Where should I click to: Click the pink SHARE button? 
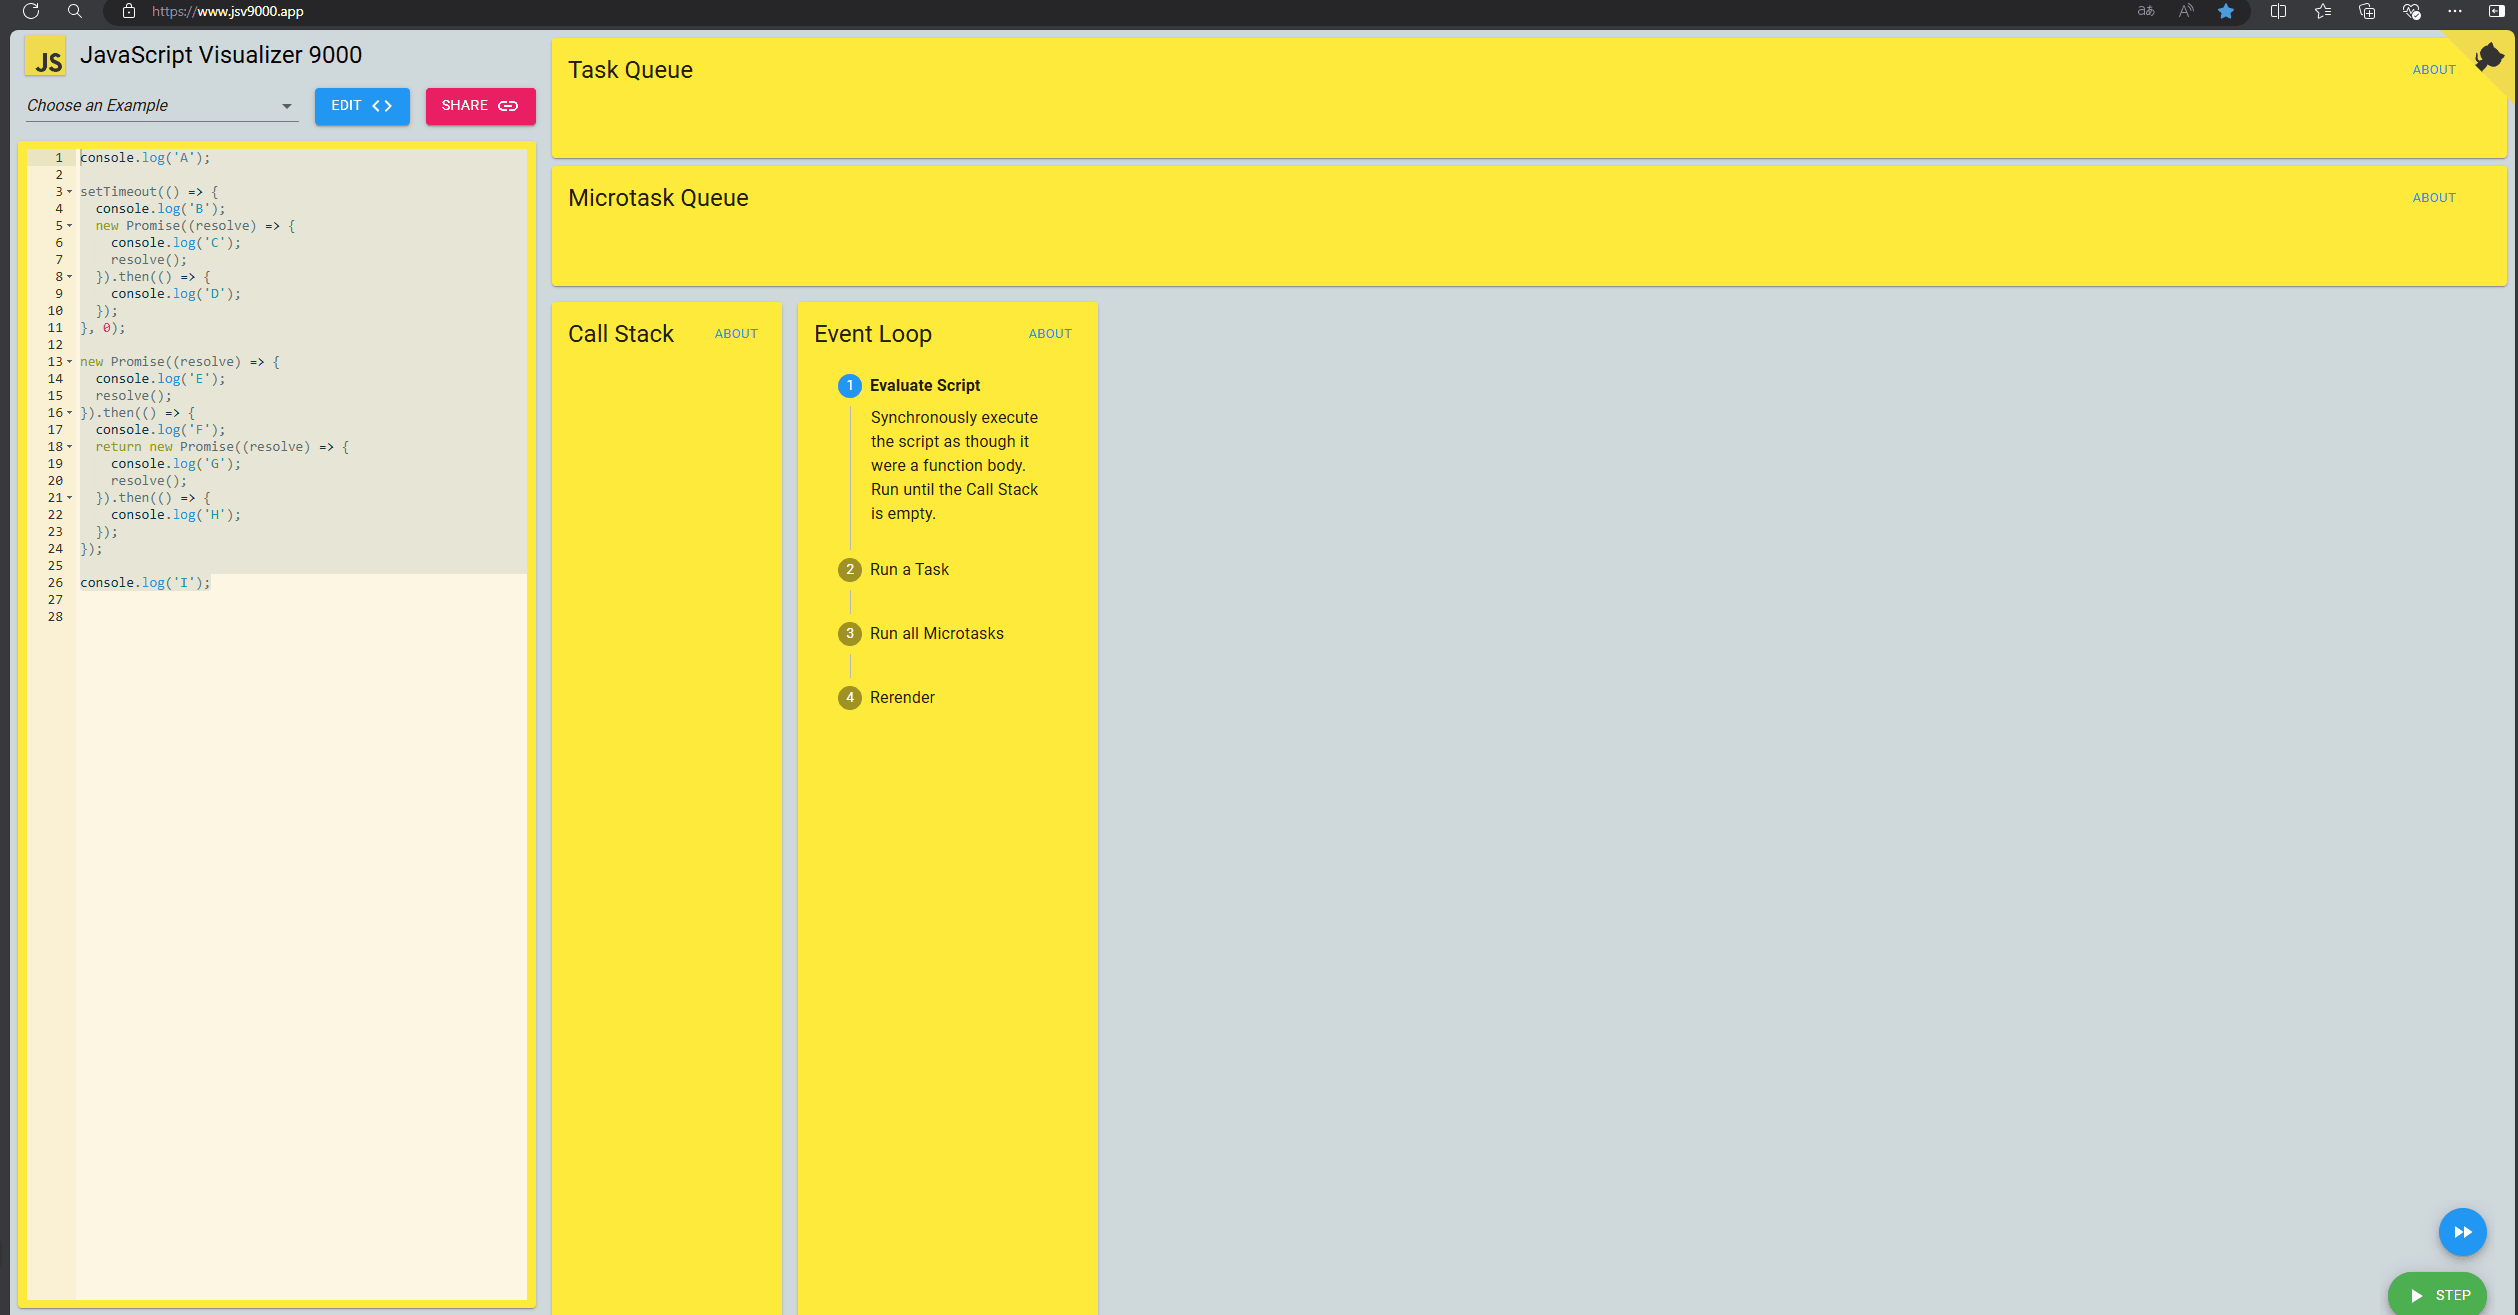[480, 106]
